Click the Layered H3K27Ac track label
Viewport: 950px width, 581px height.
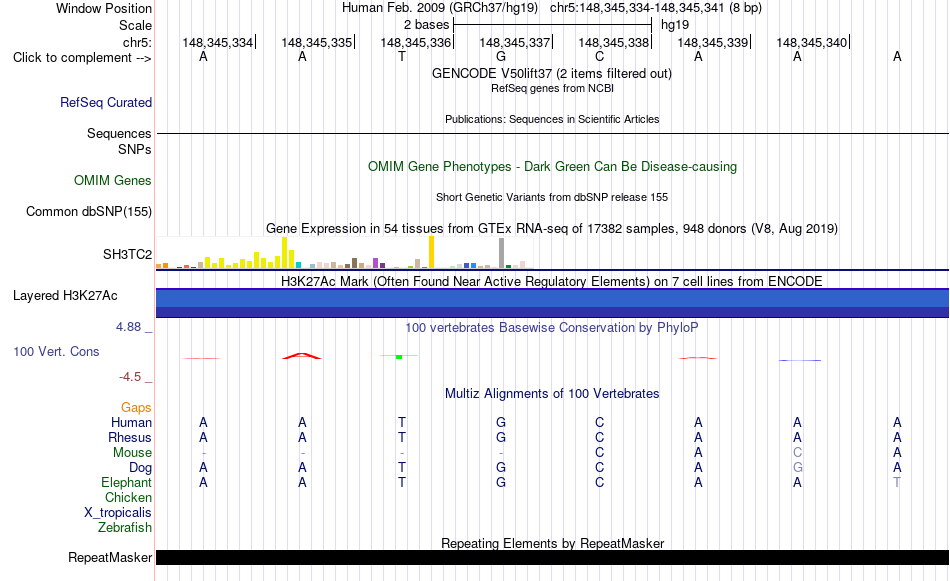(x=65, y=296)
